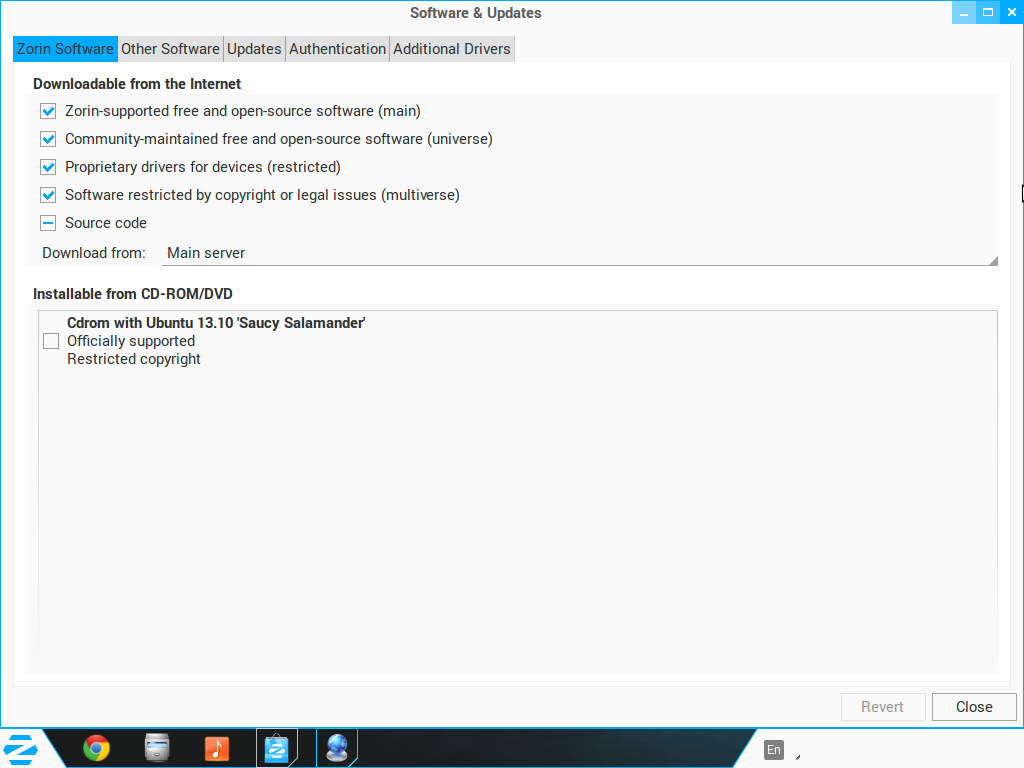The height and width of the screenshot is (768, 1024).
Task: Select the Software & Updates globe taskbar icon
Action: 337,748
